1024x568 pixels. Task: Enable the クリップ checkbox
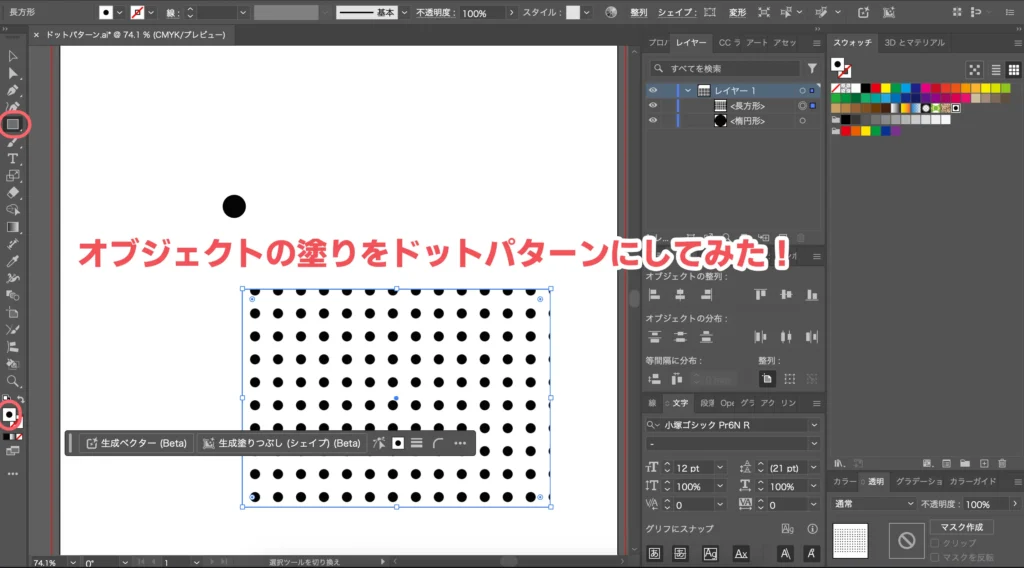pos(935,543)
